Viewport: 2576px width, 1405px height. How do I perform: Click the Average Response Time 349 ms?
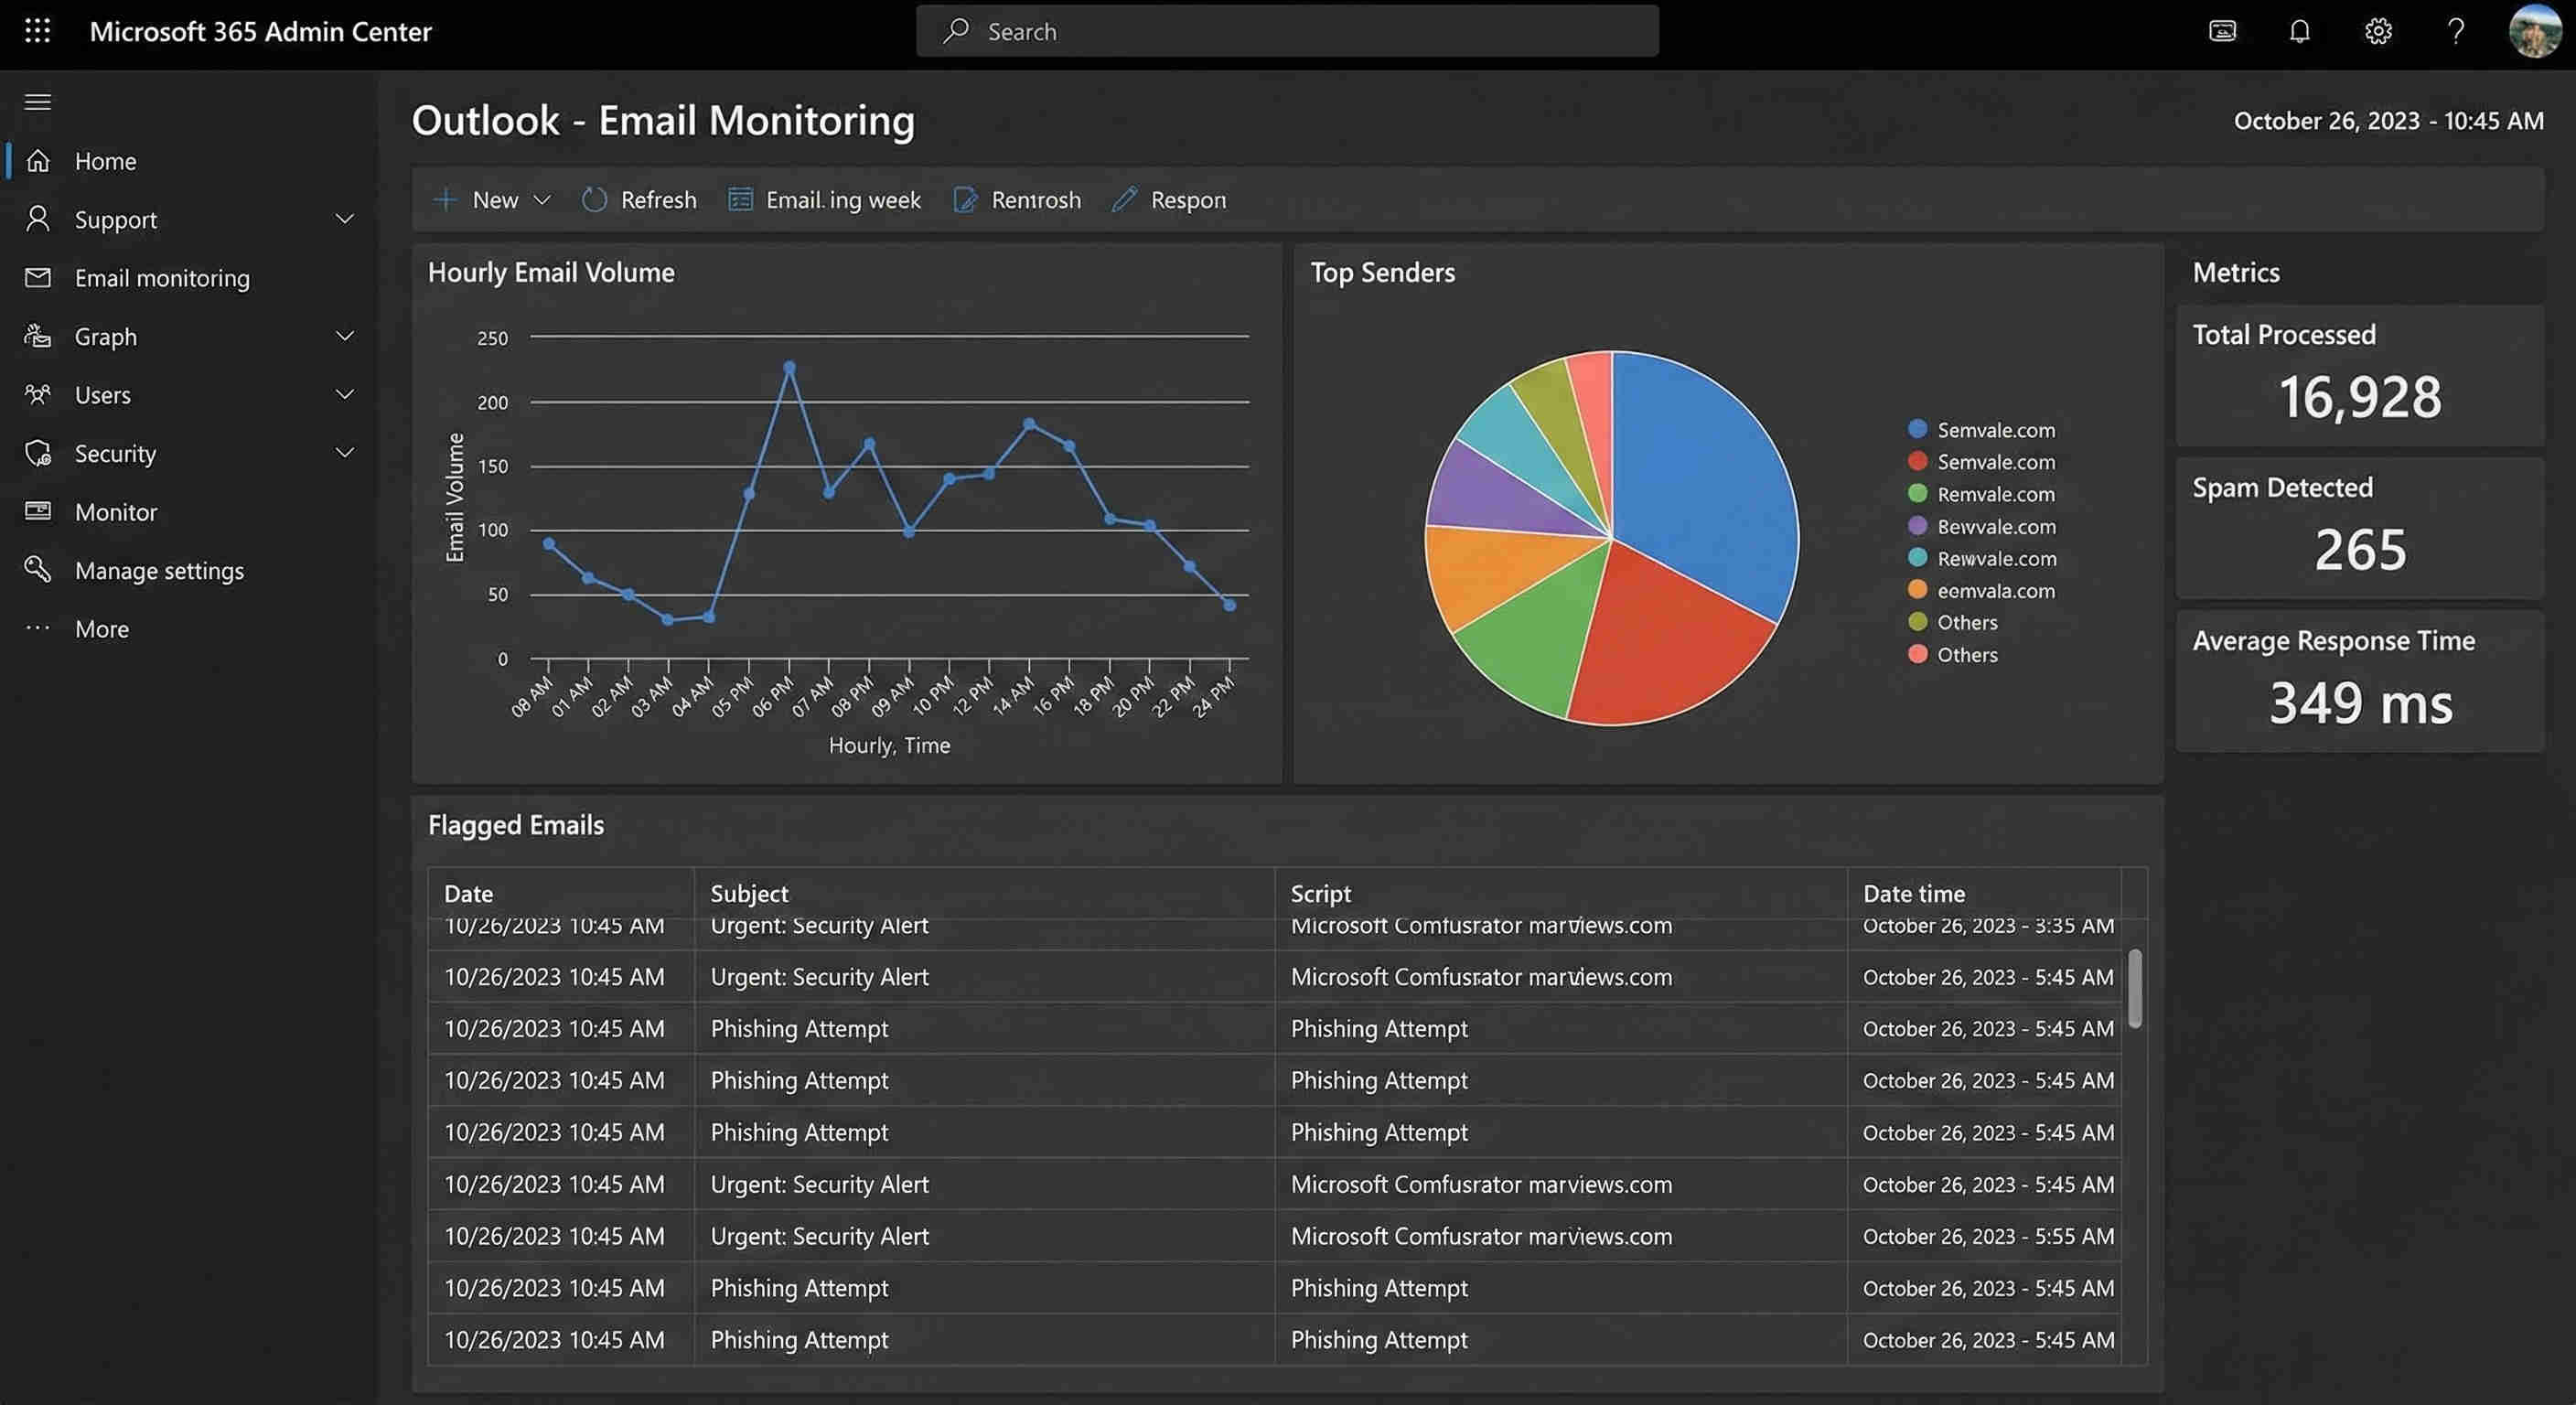[x=2360, y=702]
